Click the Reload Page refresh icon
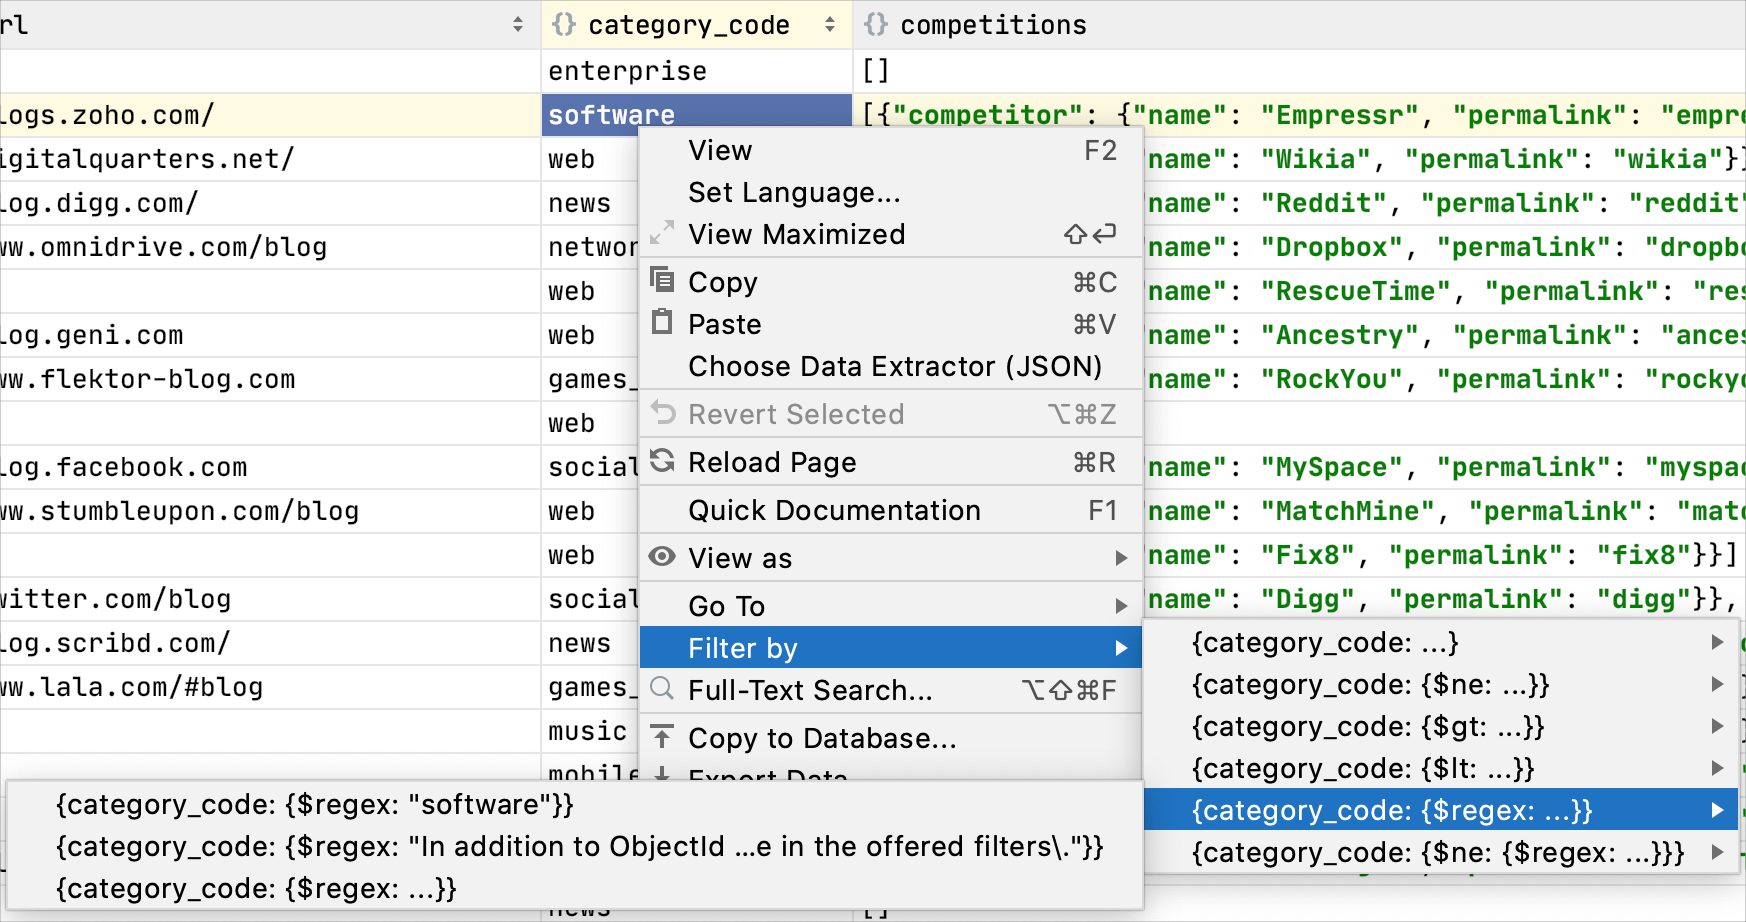1746x922 pixels. [x=662, y=461]
